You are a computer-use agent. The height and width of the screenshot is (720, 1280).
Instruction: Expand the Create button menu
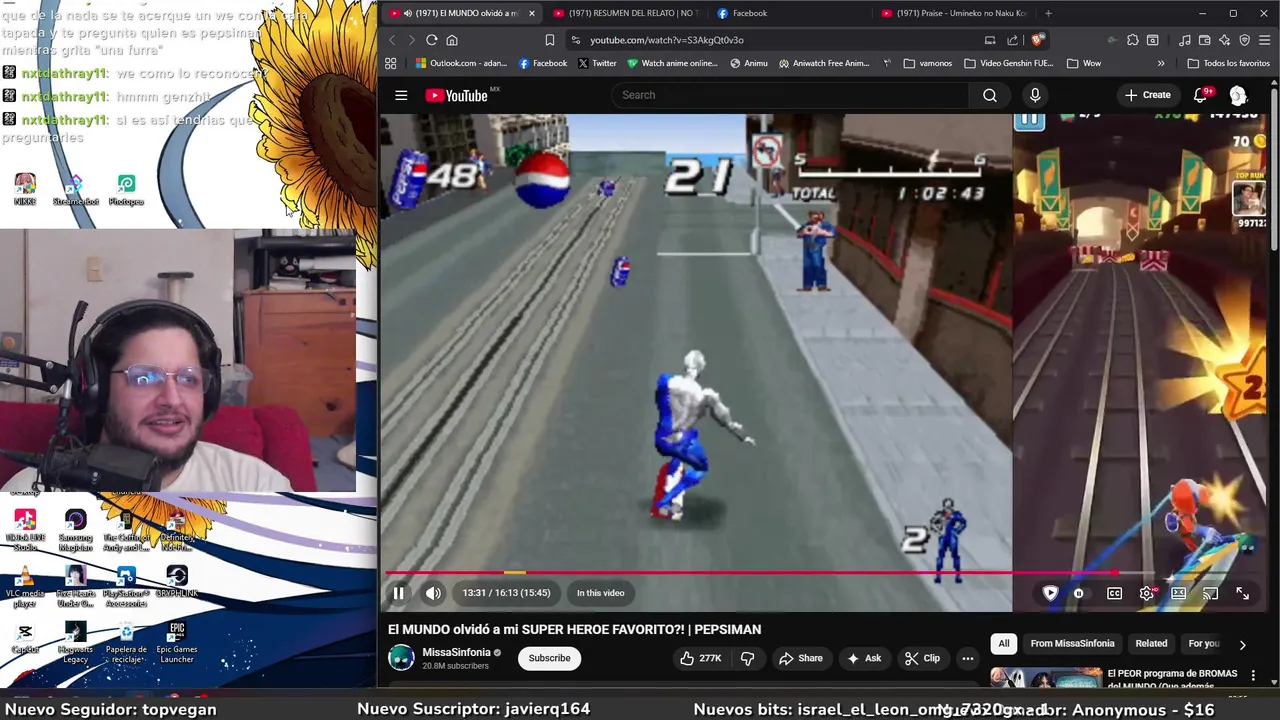(x=1148, y=95)
